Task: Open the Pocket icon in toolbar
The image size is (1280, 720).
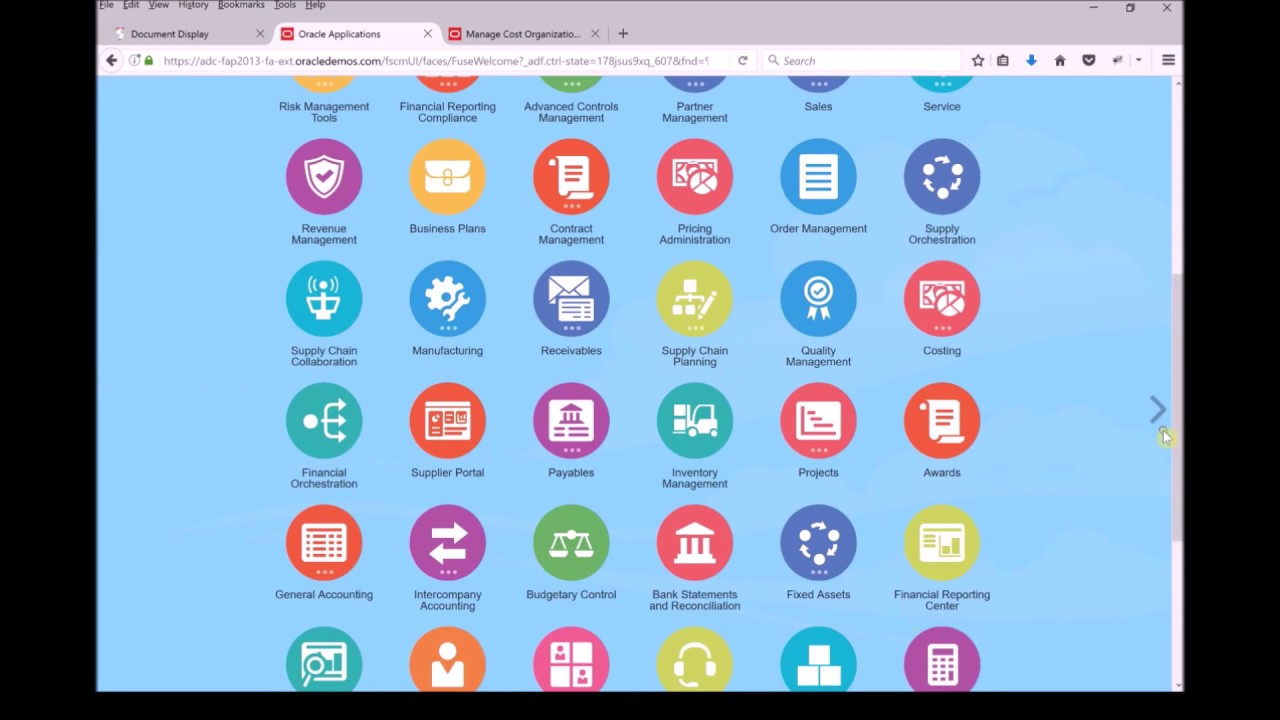Action: point(1089,61)
